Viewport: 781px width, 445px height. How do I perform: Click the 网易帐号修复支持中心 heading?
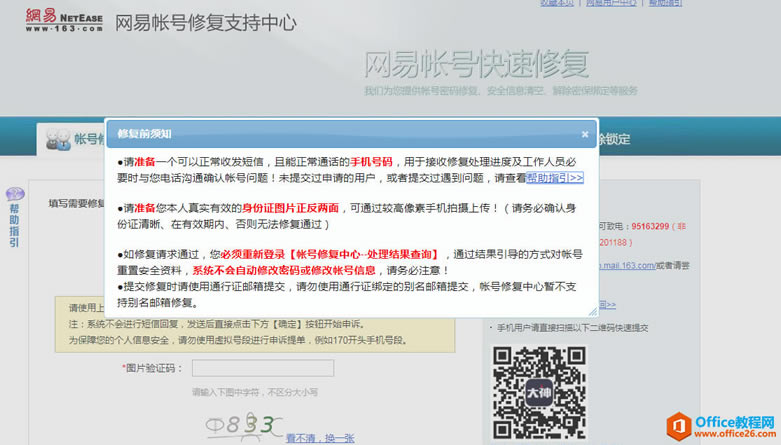[206, 23]
